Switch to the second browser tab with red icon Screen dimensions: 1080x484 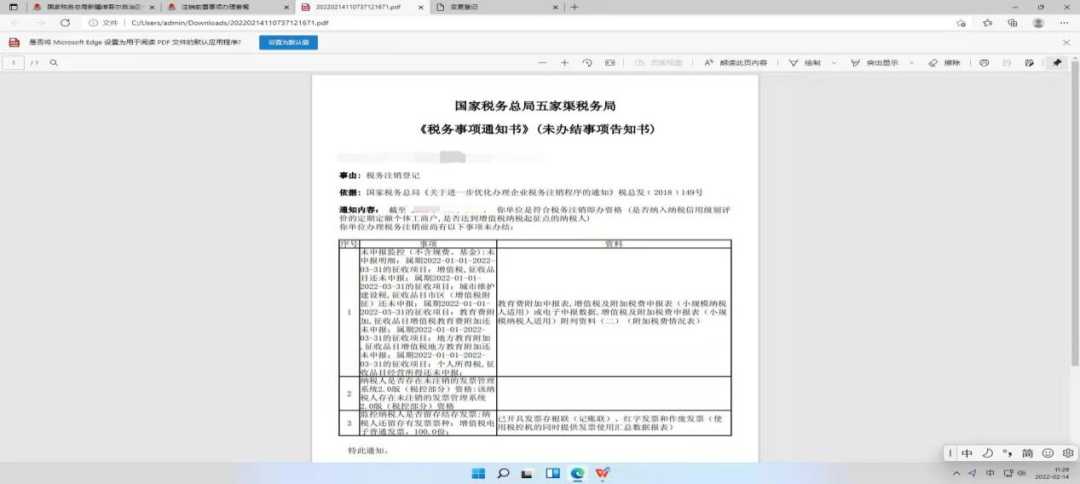(x=229, y=7)
